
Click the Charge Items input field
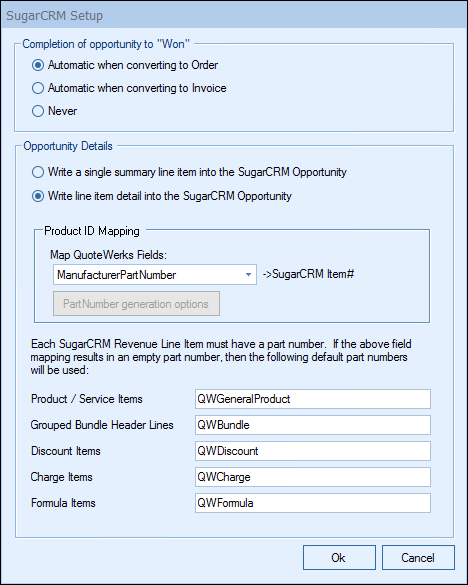(x=312, y=477)
